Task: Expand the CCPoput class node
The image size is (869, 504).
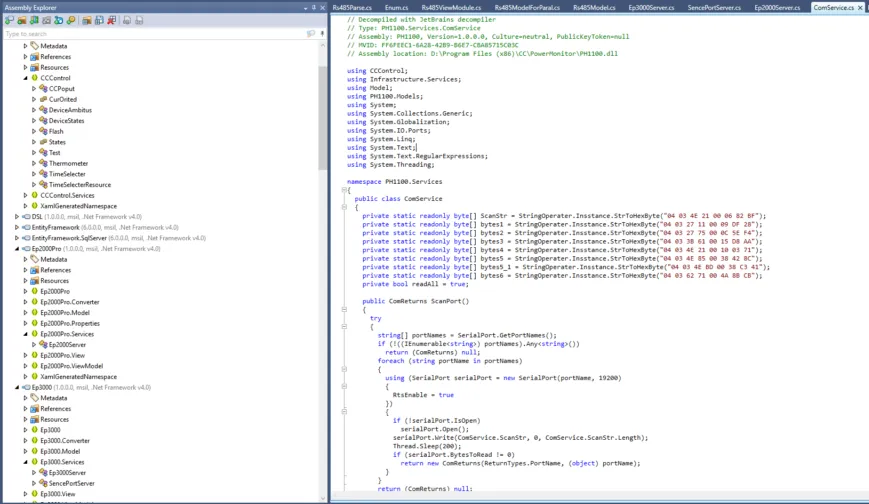Action: (x=34, y=89)
